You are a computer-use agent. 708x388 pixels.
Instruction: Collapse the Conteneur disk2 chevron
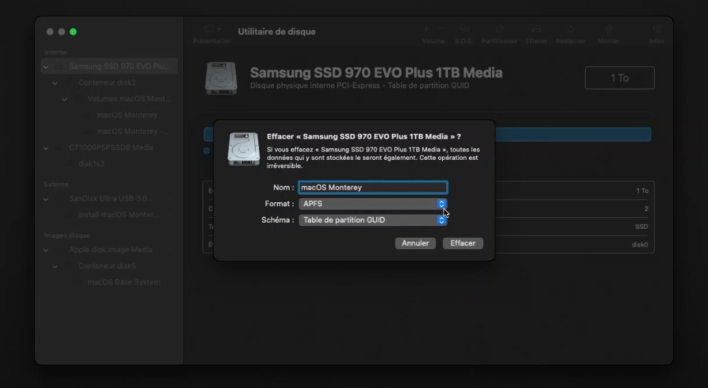pyautogui.click(x=55, y=83)
